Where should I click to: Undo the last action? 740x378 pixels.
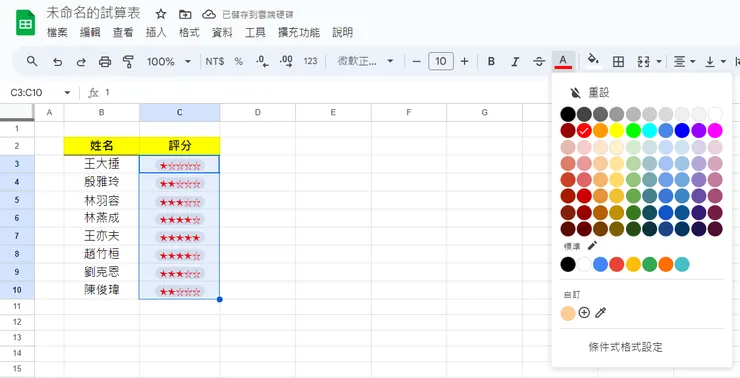58,61
